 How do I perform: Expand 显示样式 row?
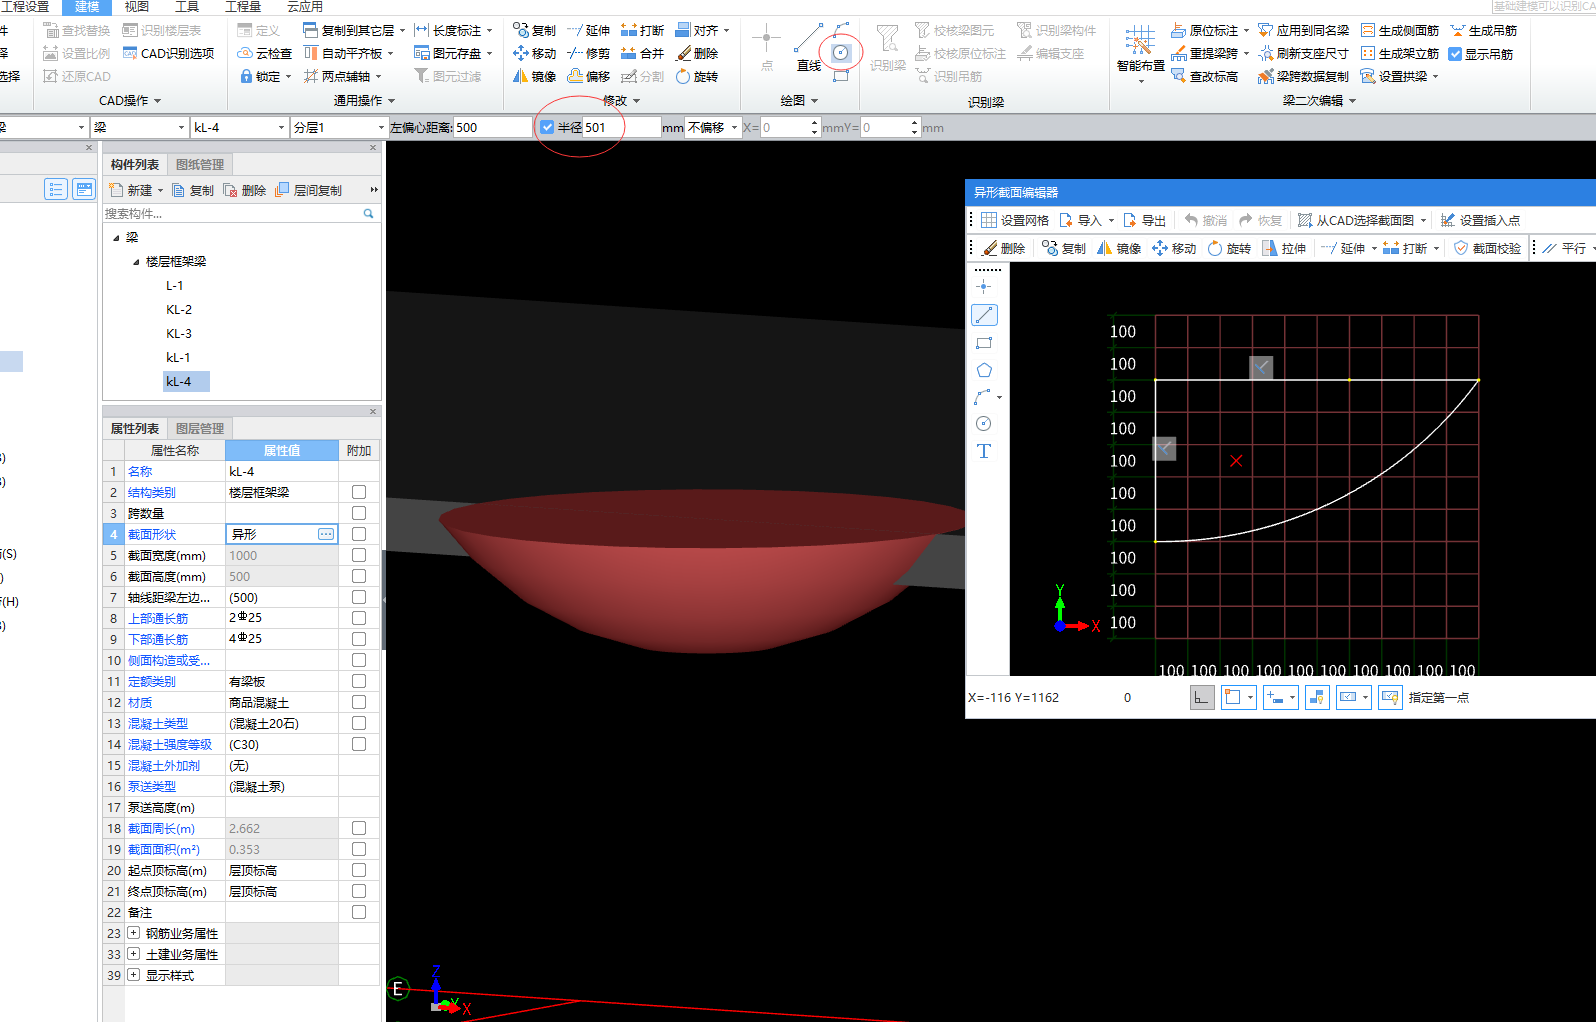(133, 975)
